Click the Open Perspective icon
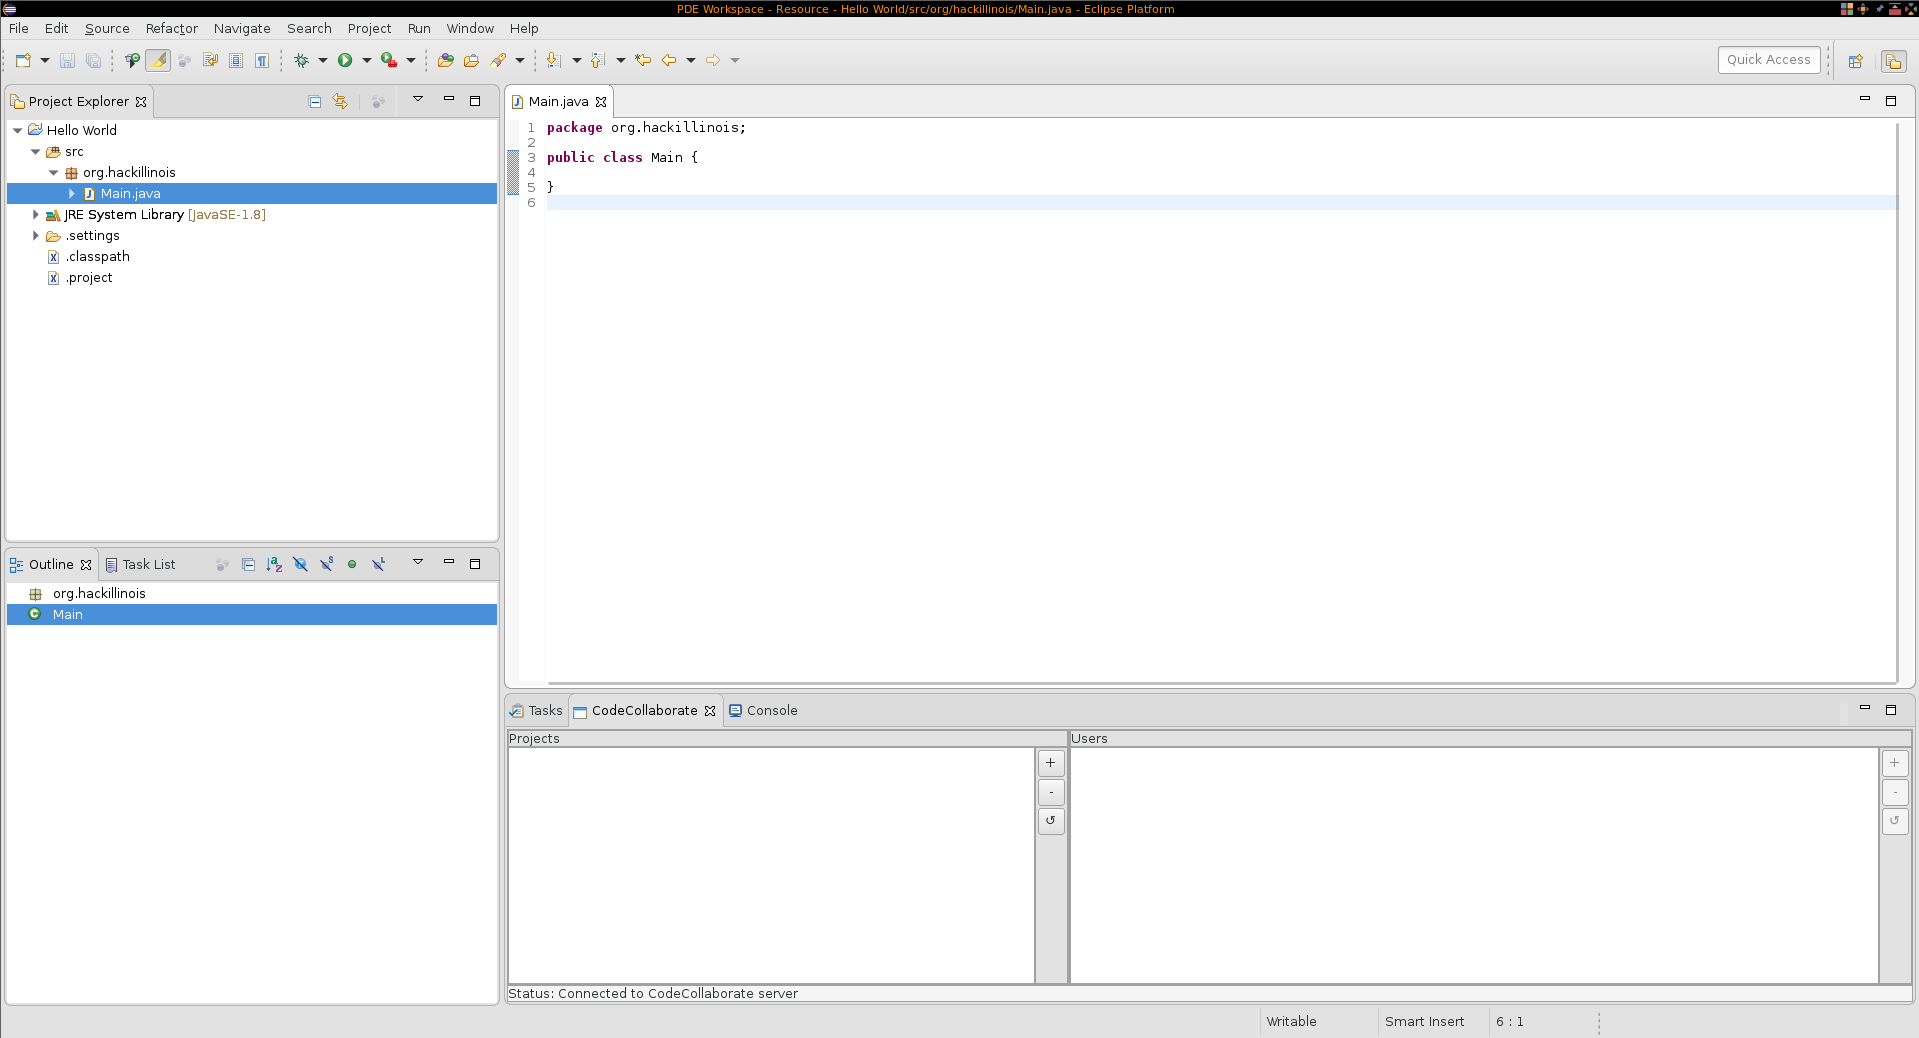Viewport: 1919px width, 1038px height. (x=1856, y=61)
